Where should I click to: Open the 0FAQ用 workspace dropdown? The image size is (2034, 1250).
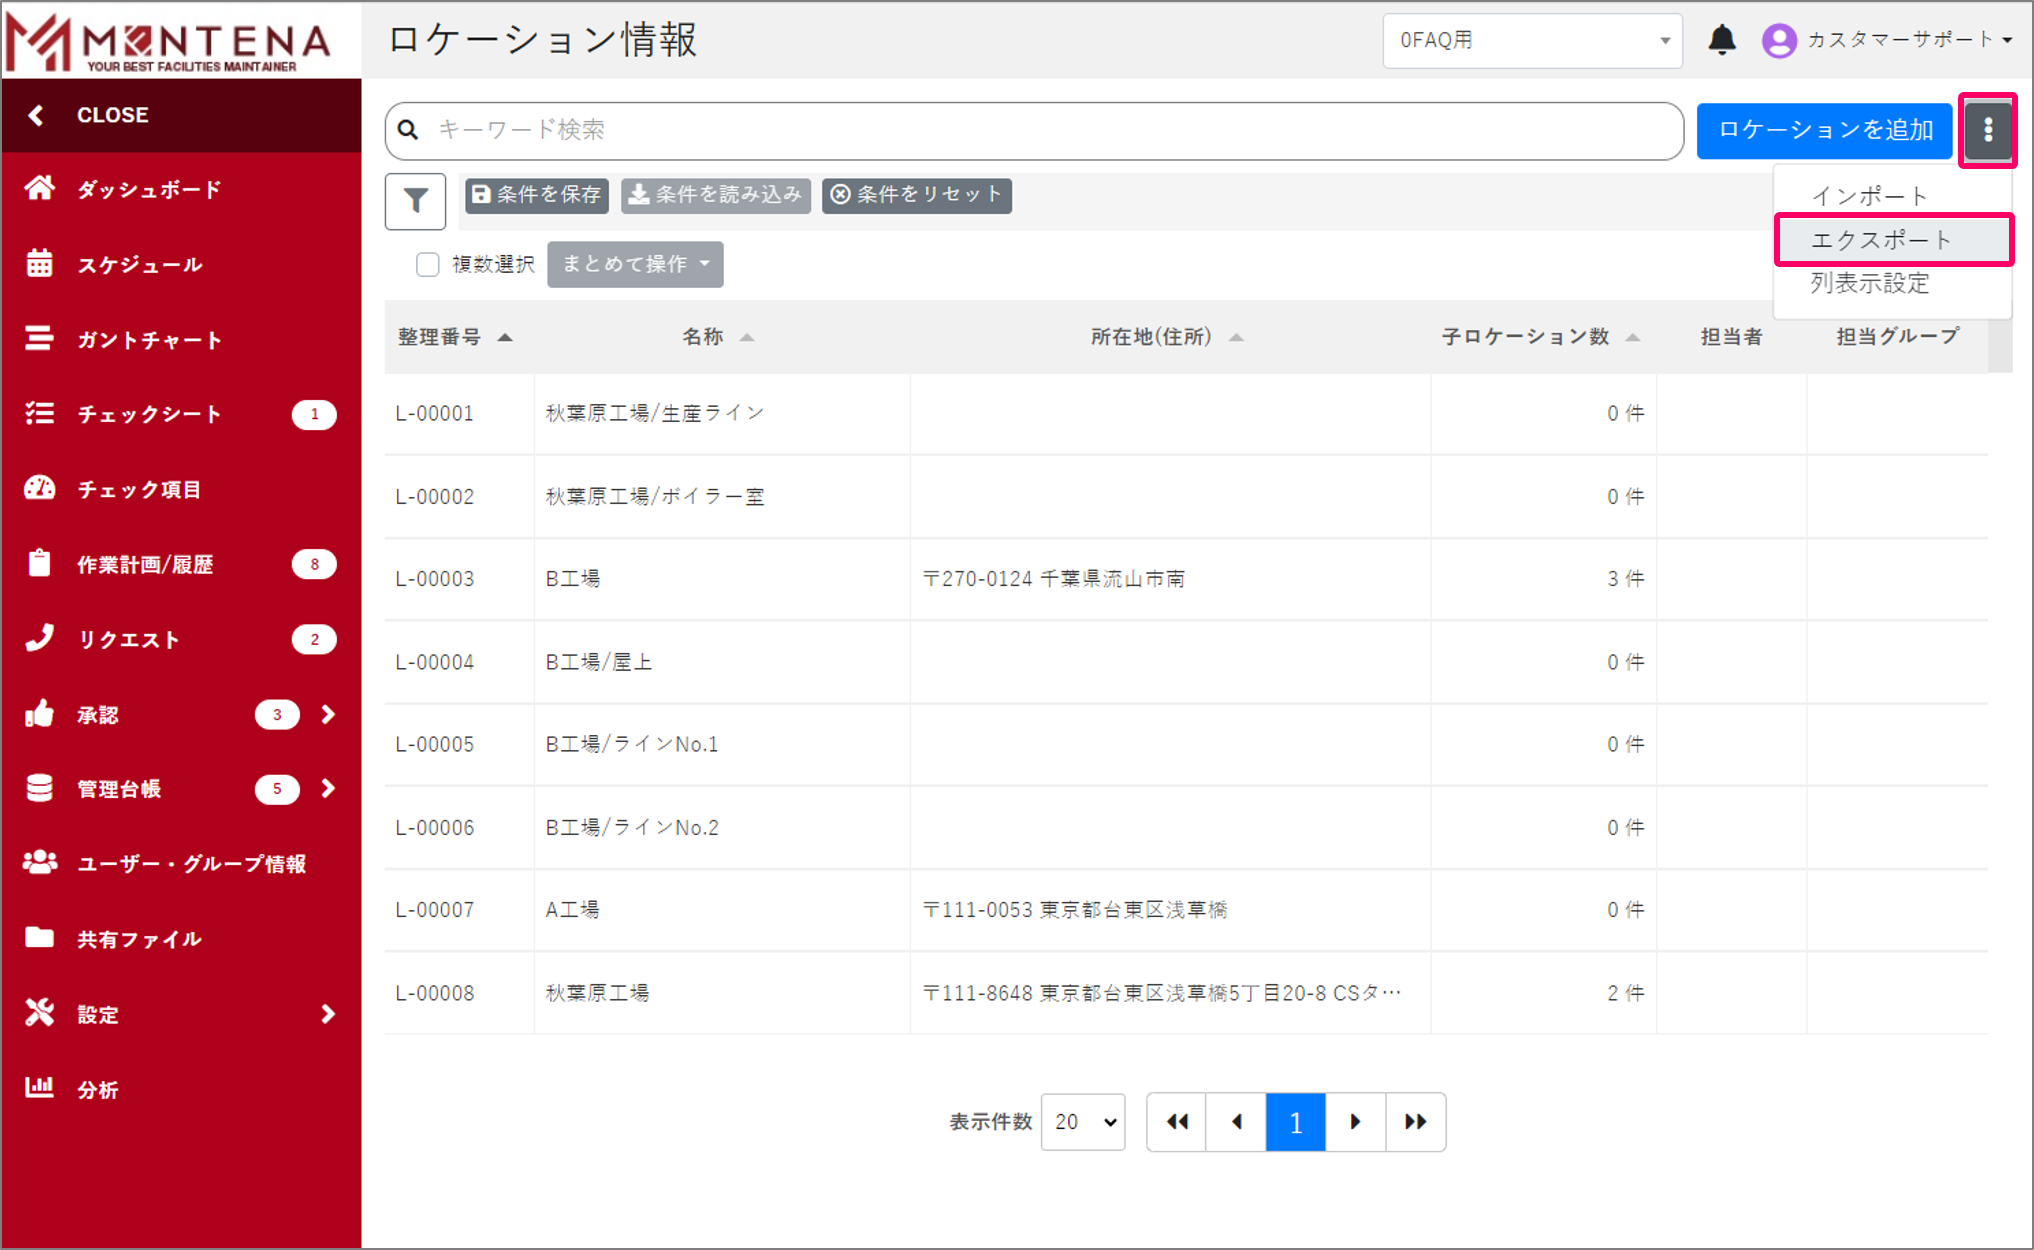[1531, 41]
